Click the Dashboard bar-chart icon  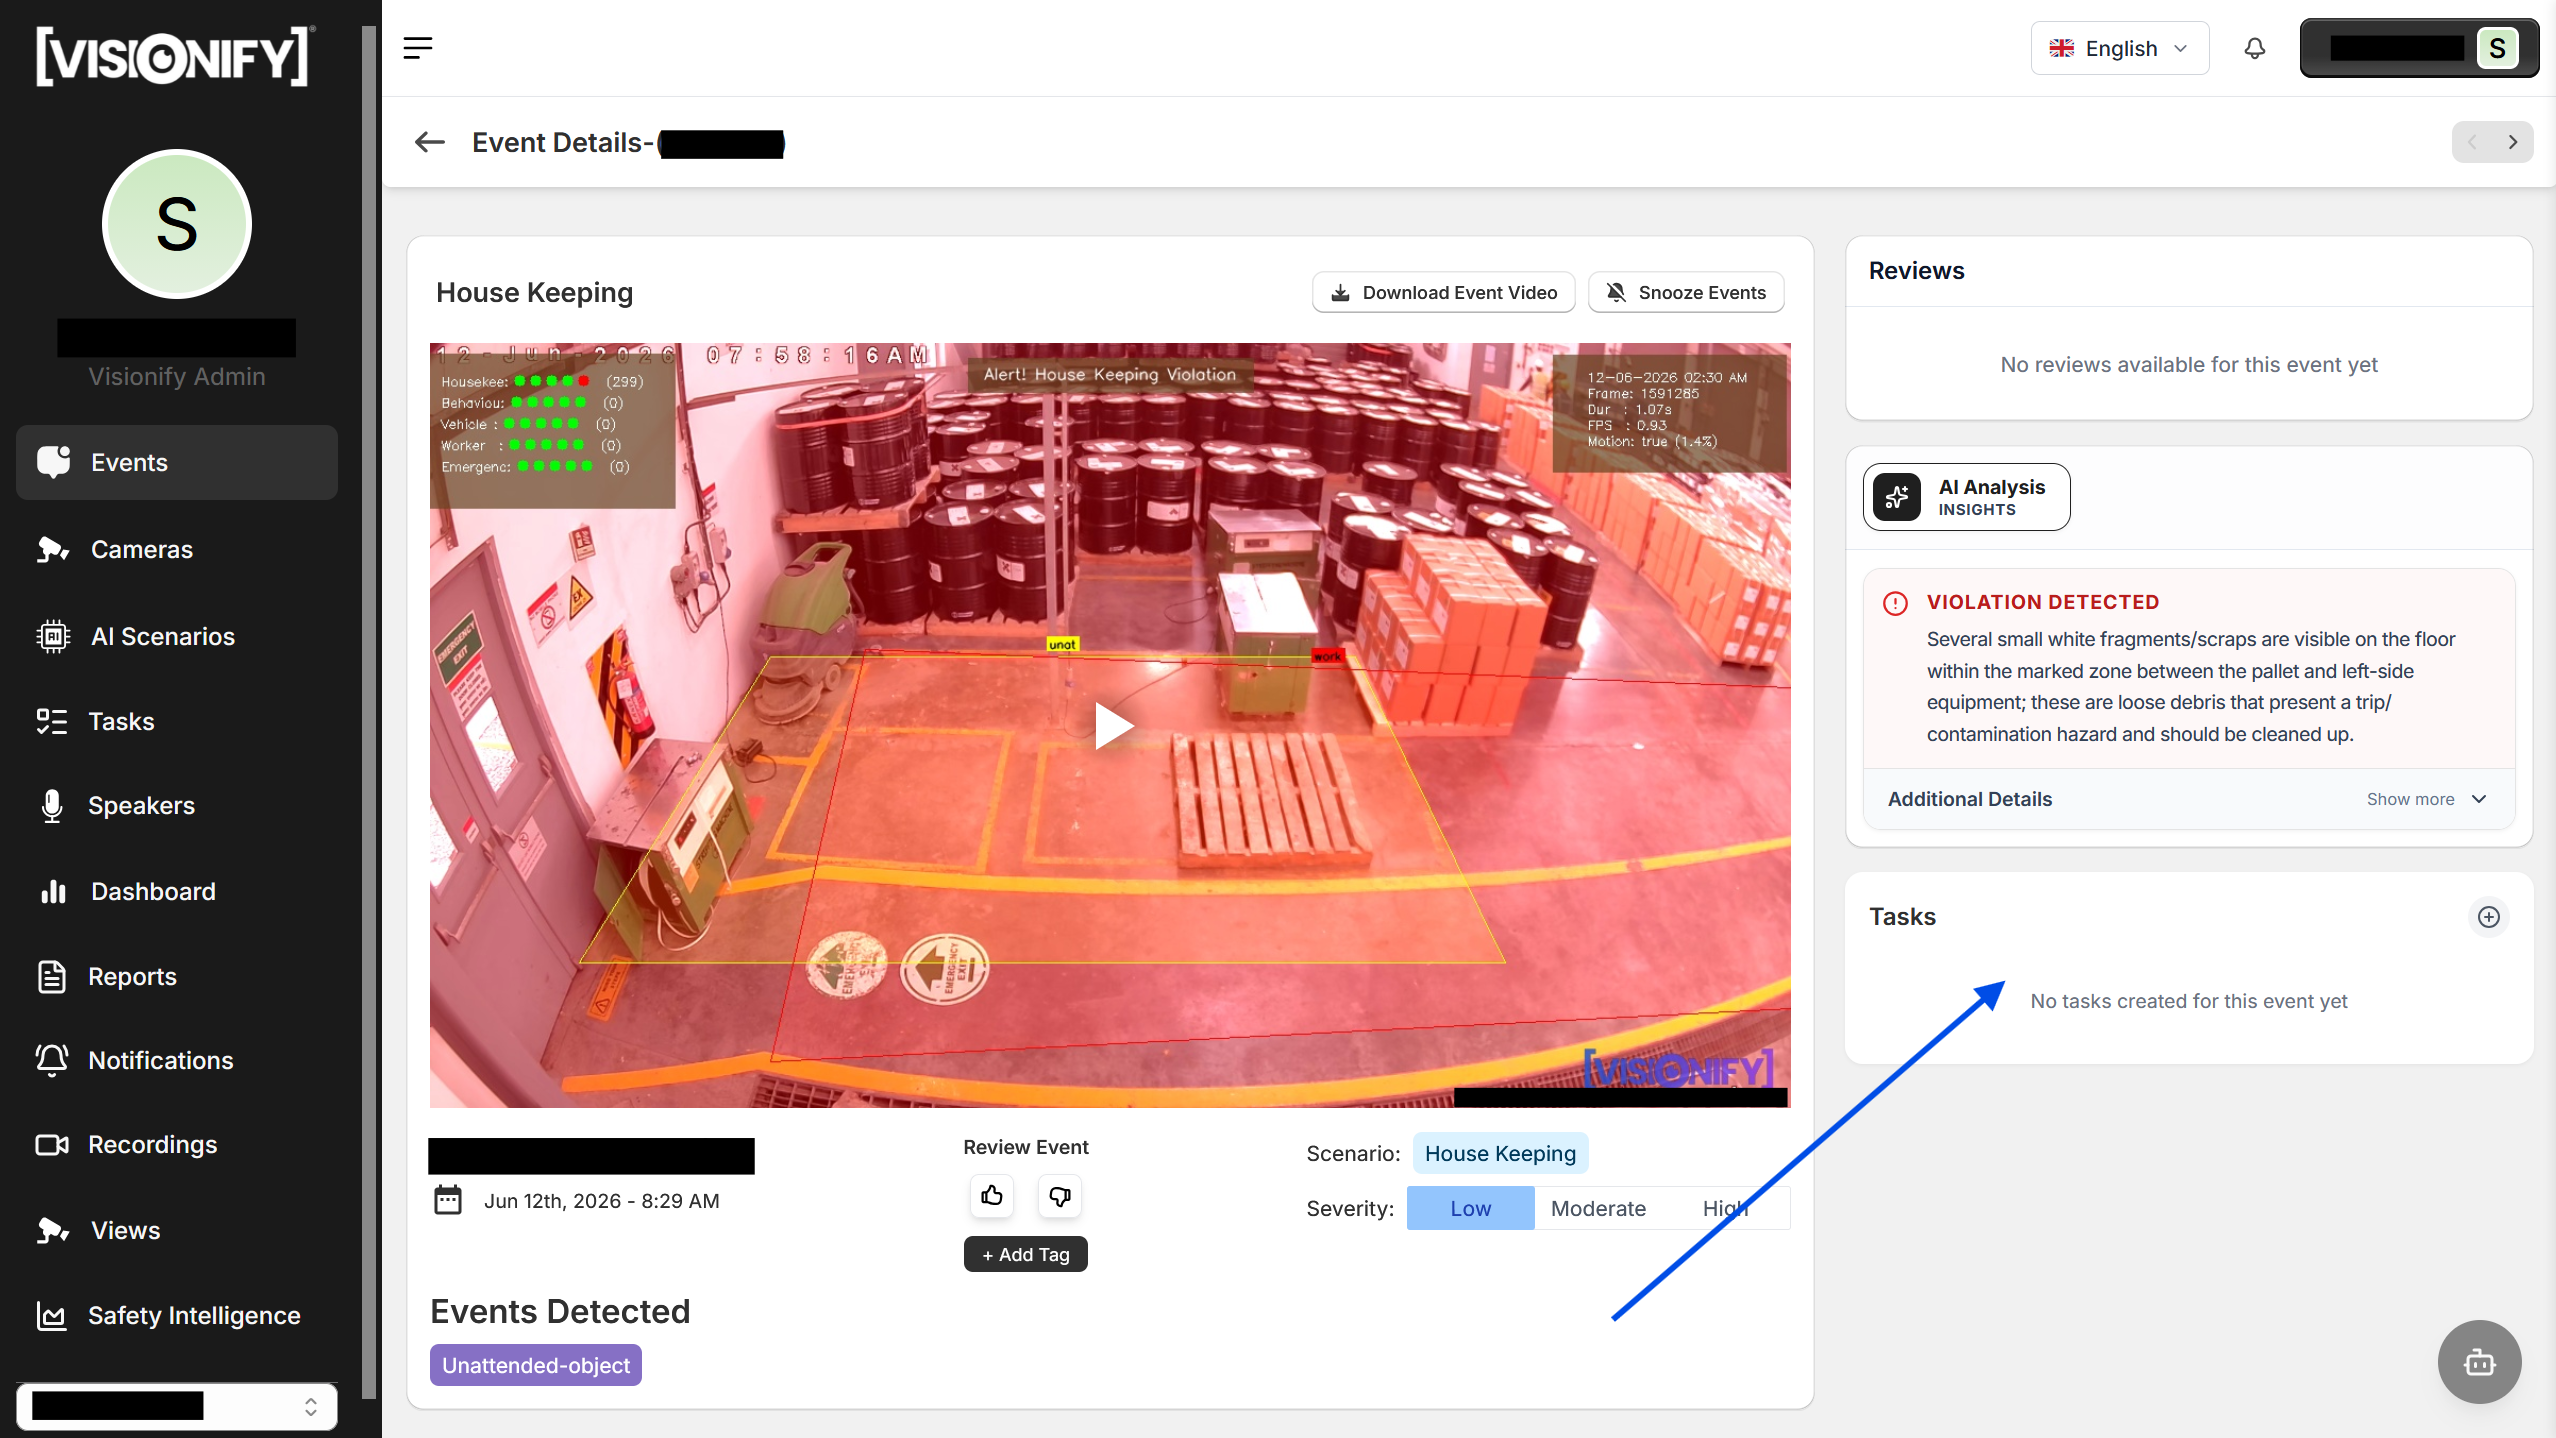[x=53, y=891]
